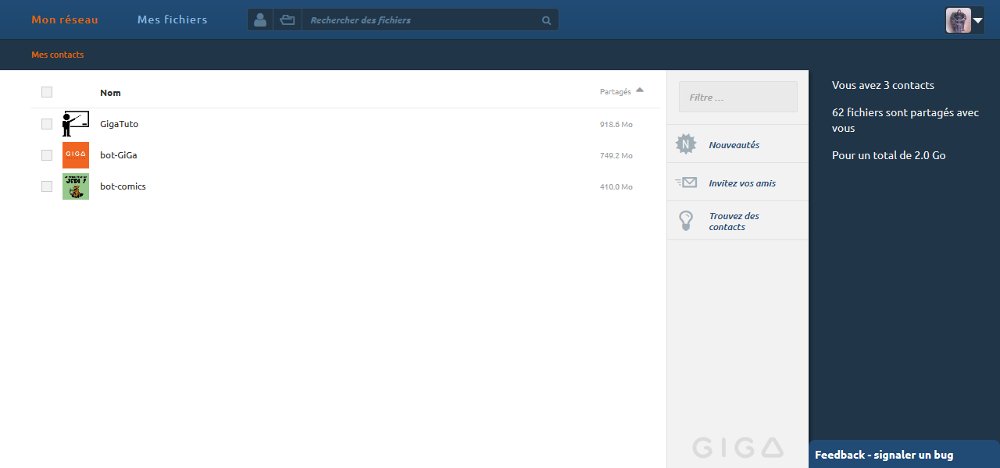
Task: Click the Partagés sort arrow
Action: tap(640, 90)
